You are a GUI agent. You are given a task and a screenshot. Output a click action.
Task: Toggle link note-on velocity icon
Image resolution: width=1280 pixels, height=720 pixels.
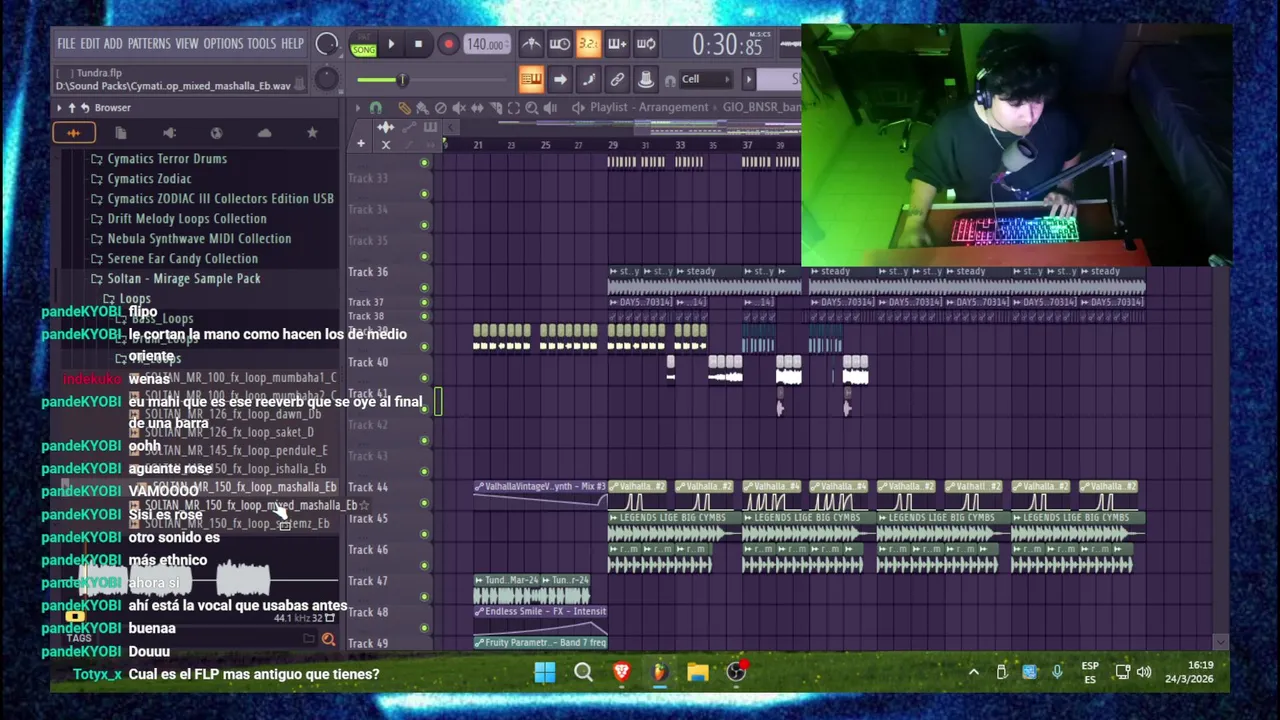pos(617,79)
